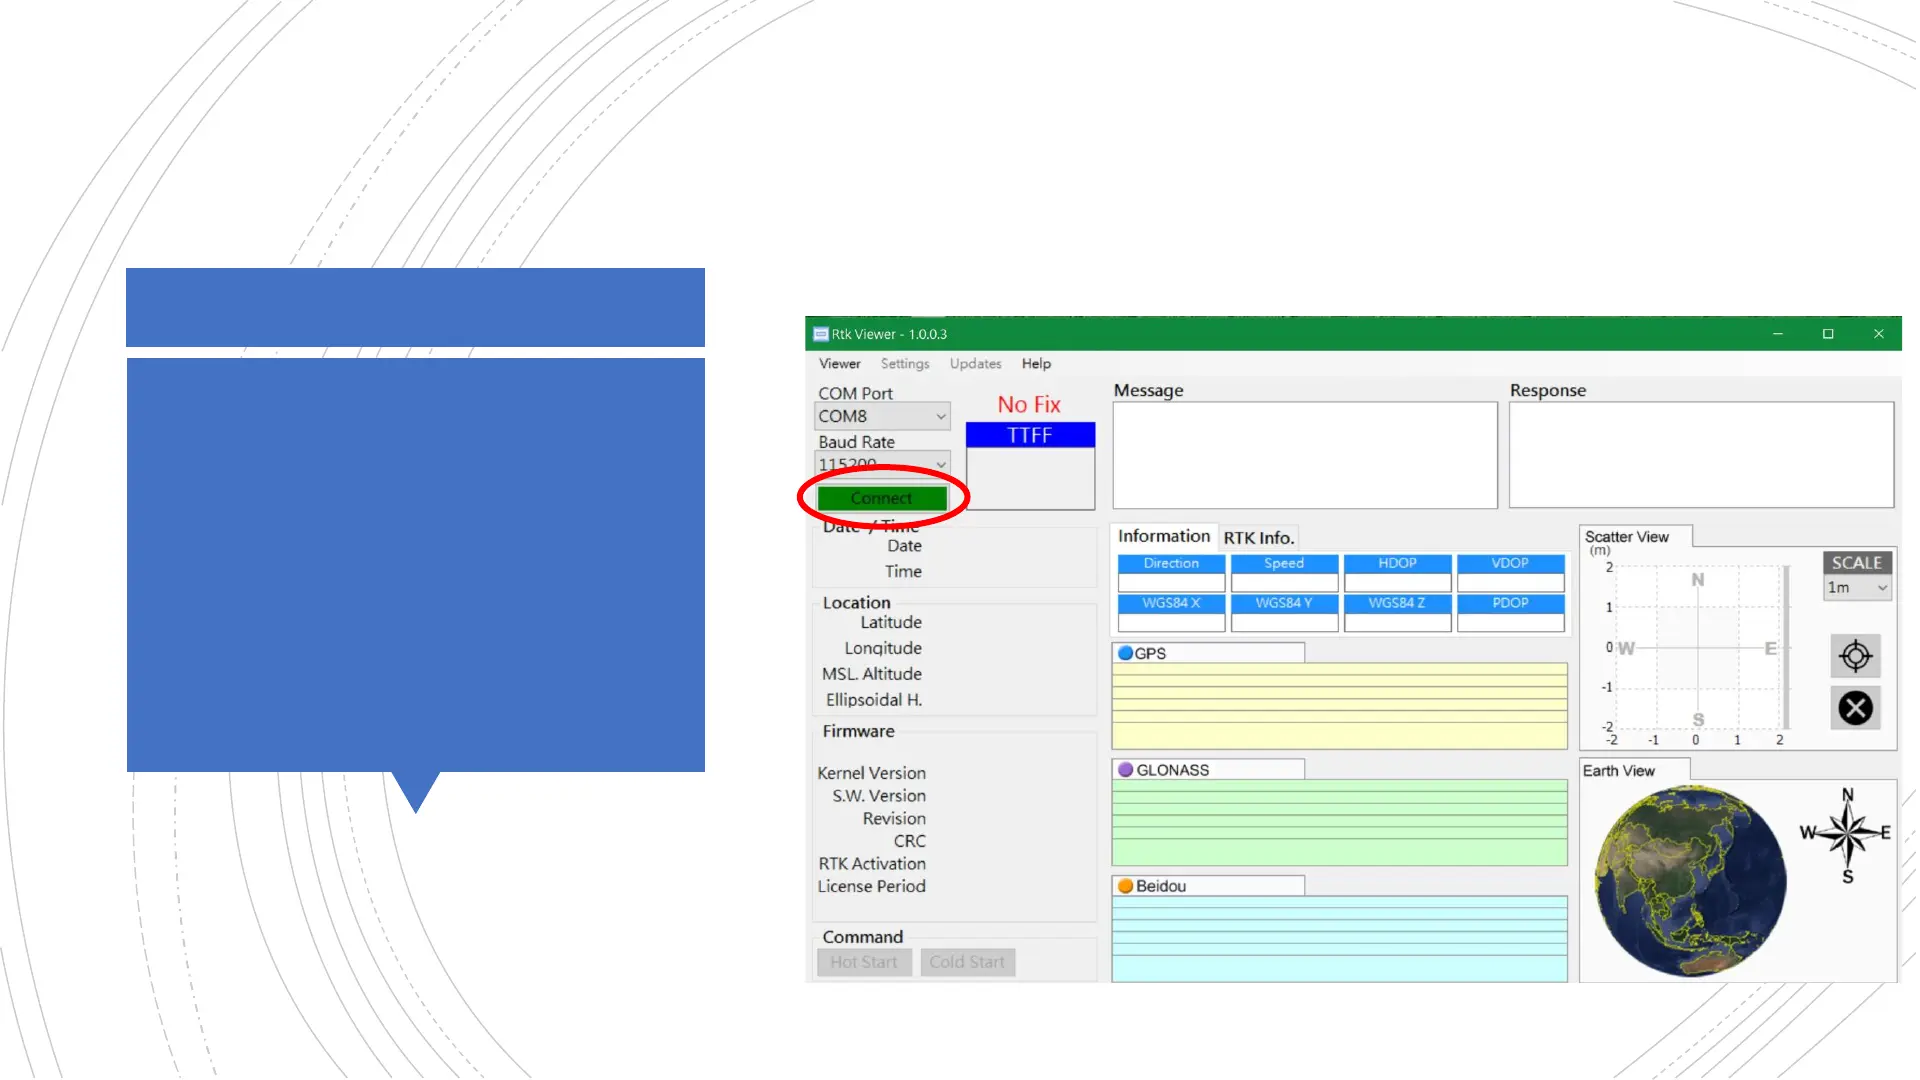
Task: Click the WGS84 Z field header
Action: [x=1397, y=603]
